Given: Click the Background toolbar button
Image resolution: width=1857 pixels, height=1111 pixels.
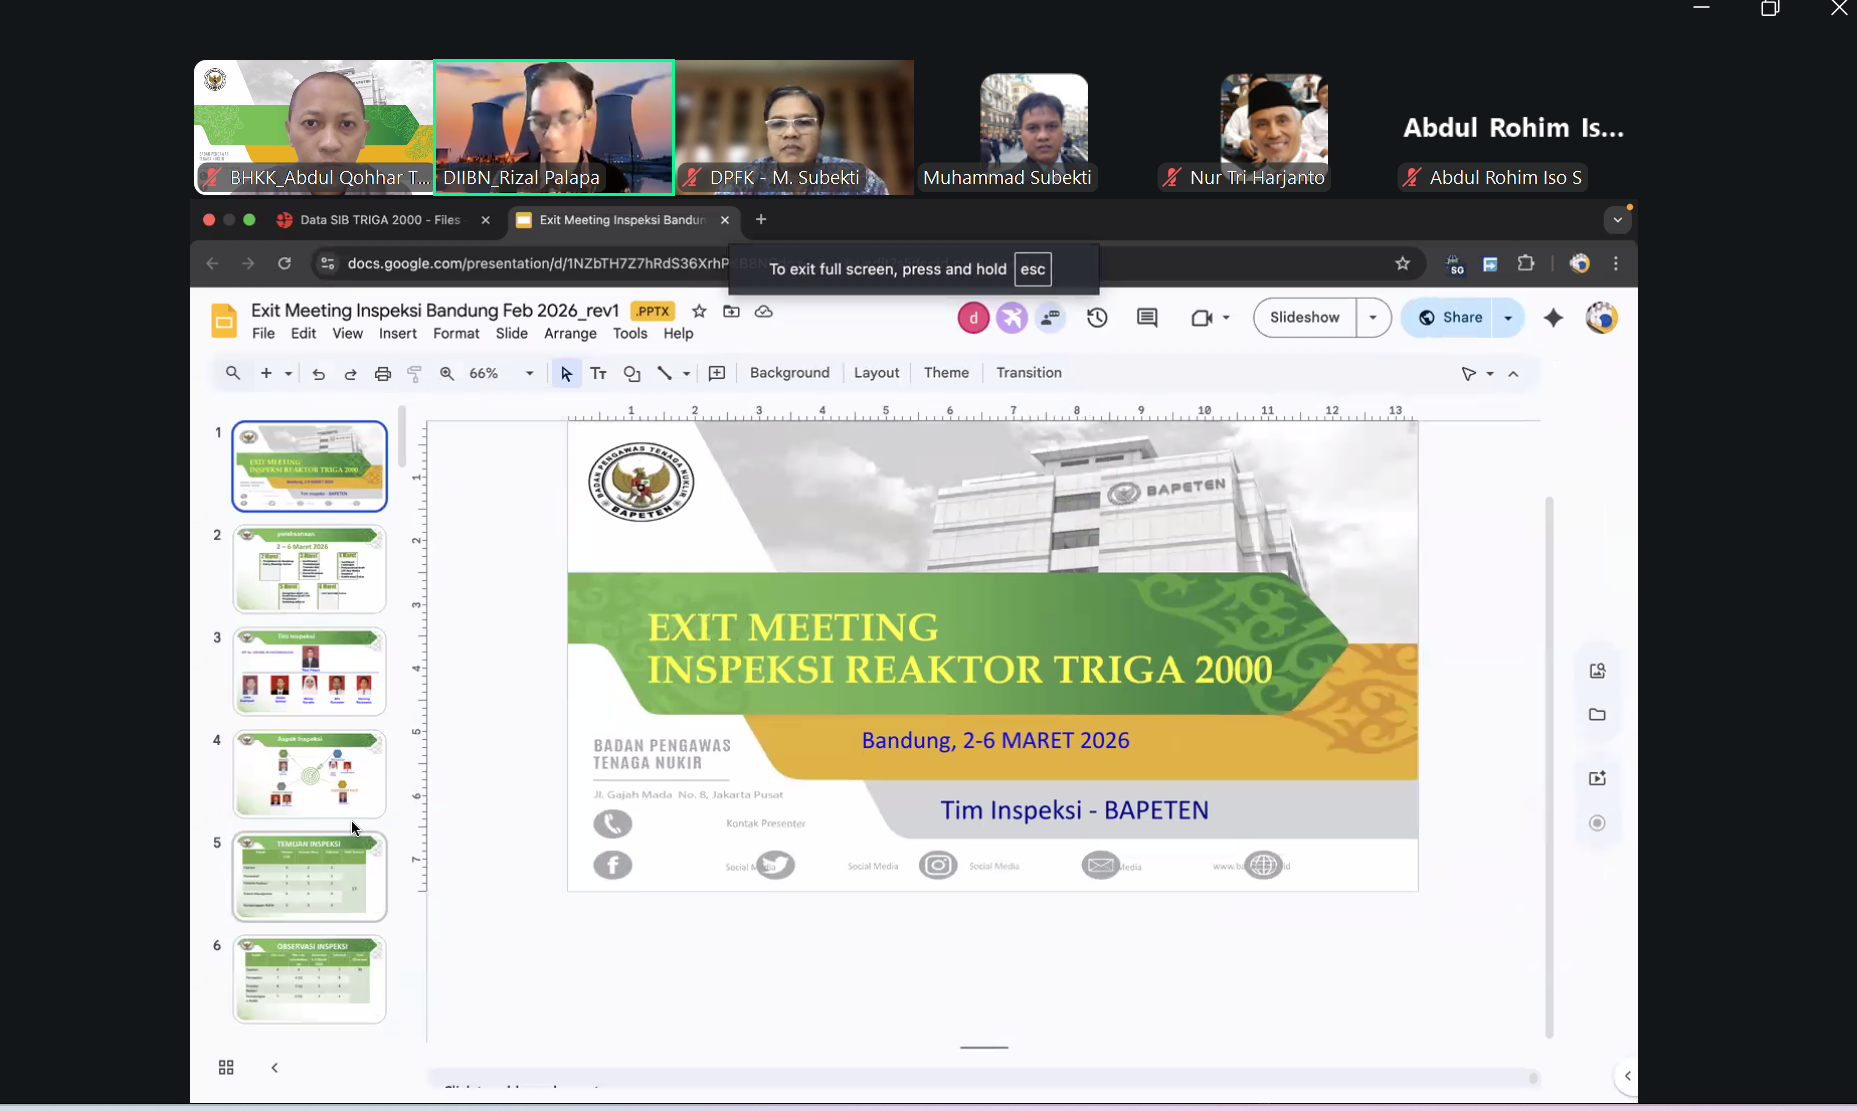Looking at the screenshot, I should (x=789, y=373).
